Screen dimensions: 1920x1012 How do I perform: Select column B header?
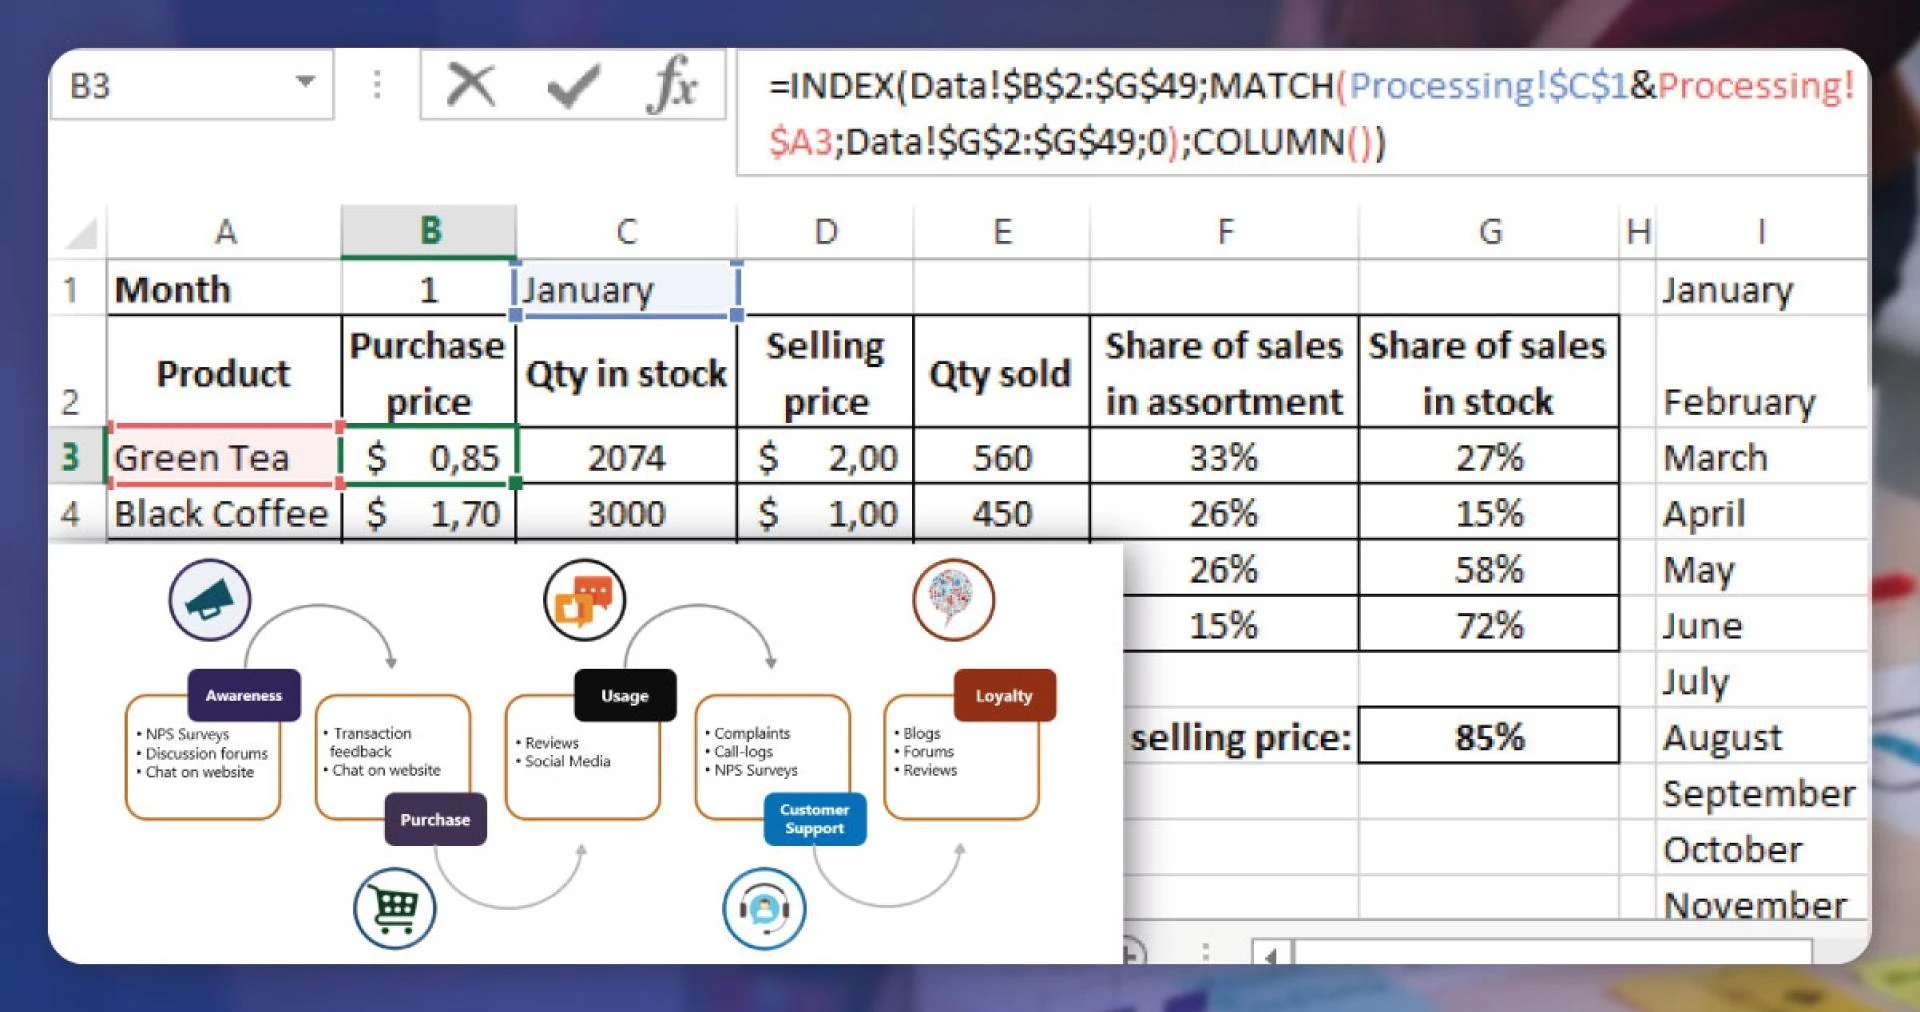coord(428,230)
